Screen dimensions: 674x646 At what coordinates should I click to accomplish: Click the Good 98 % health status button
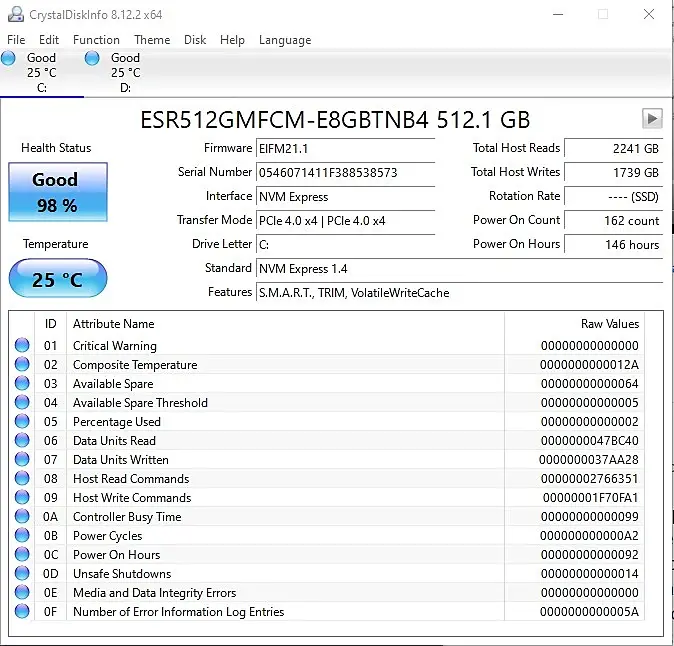tap(56, 192)
